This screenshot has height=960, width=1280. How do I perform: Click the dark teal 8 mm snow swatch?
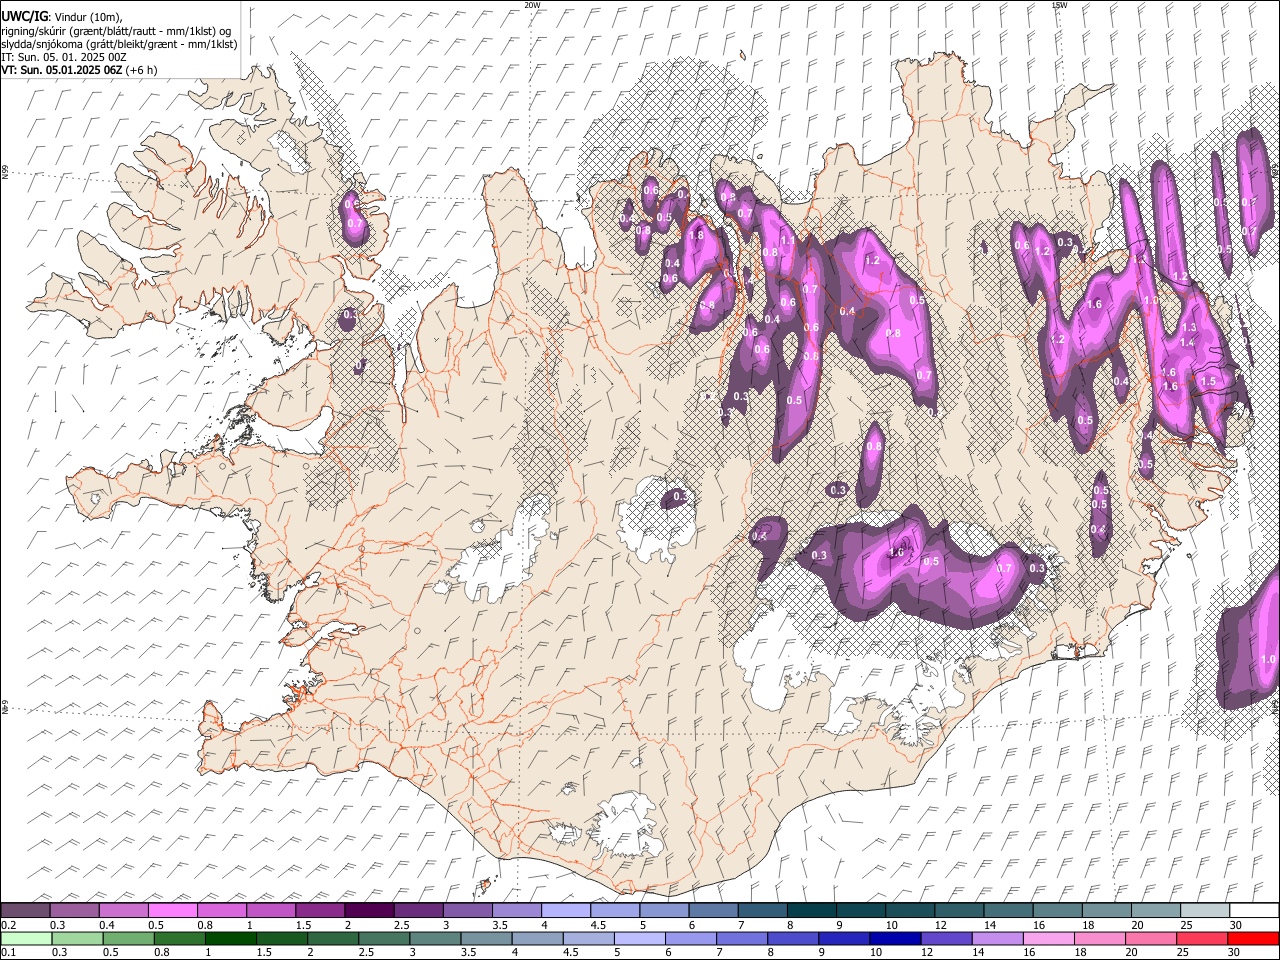click(x=811, y=910)
